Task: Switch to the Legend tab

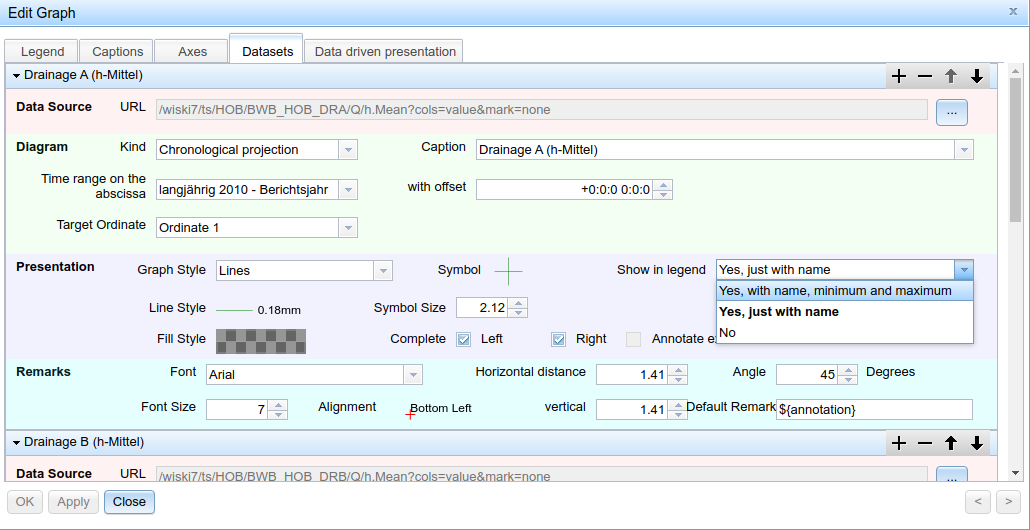Action: point(42,51)
